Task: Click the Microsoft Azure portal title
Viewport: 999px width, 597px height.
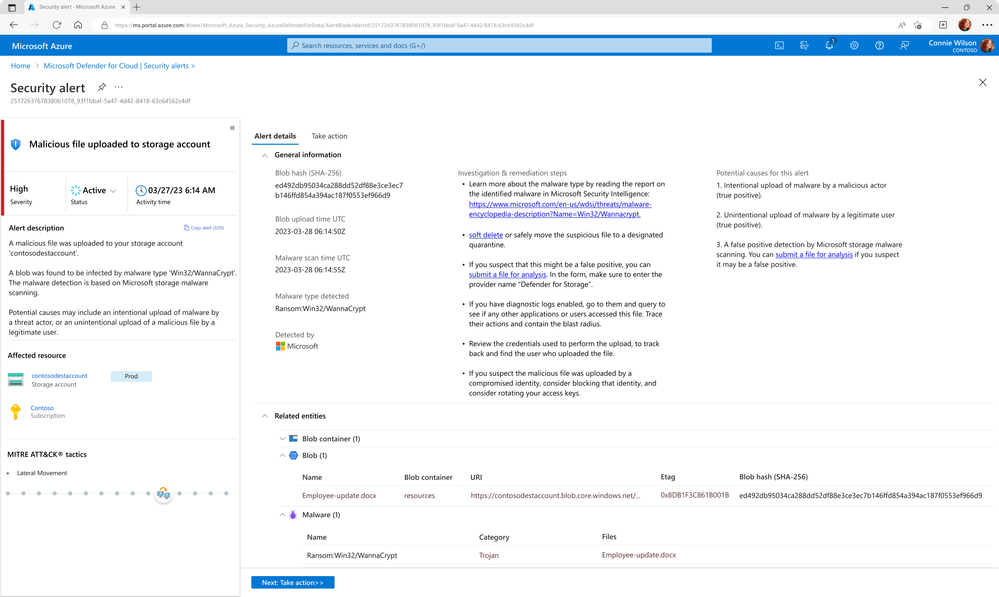Action: pyautogui.click(x=42, y=46)
